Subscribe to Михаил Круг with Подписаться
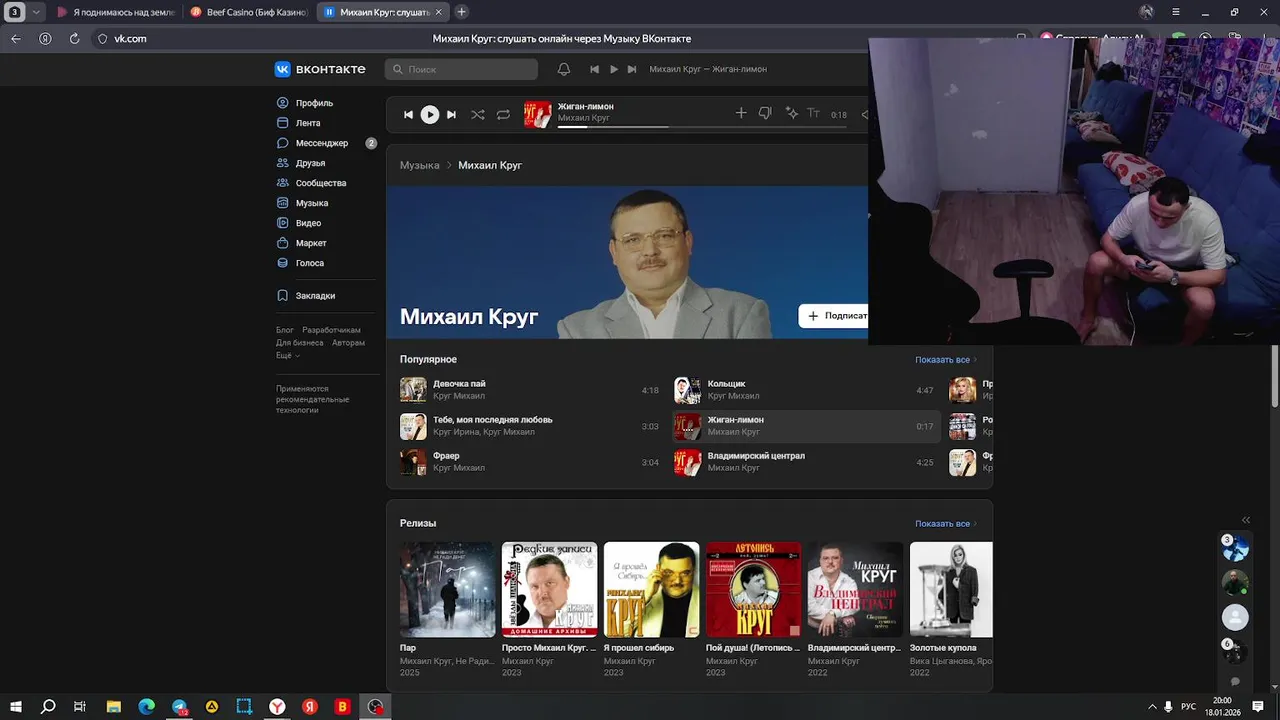Screen dimensions: 1280x720 833,316
